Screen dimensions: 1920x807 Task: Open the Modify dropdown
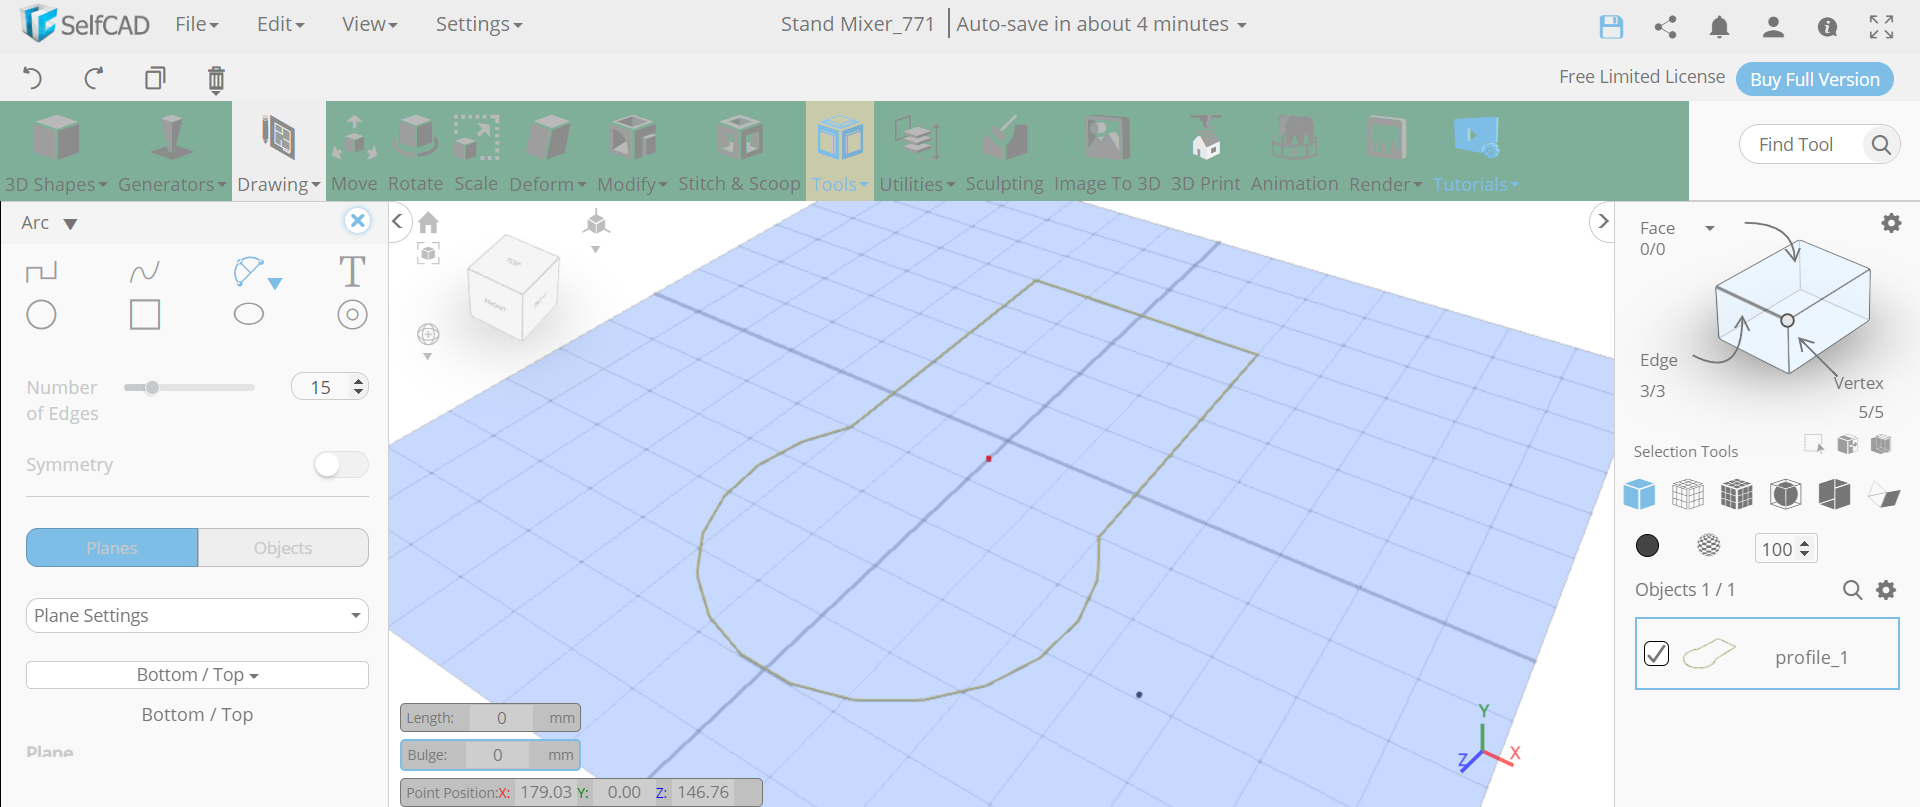[x=633, y=152]
